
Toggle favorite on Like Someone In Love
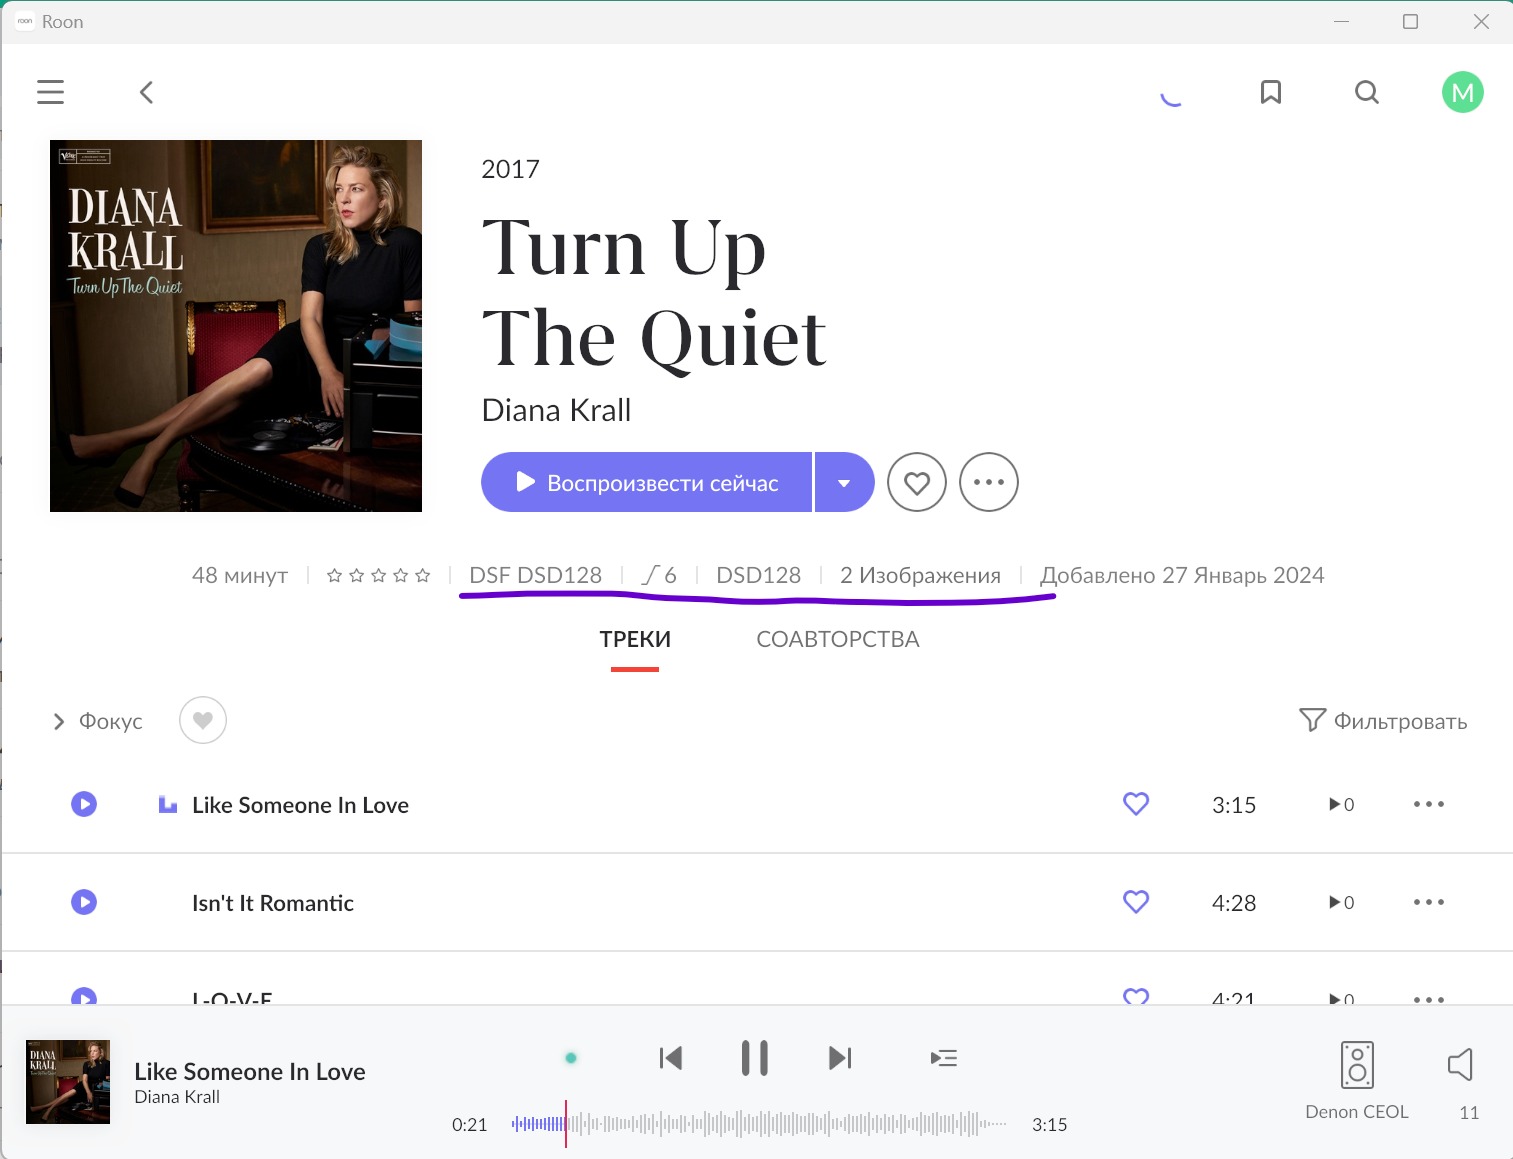pos(1136,804)
